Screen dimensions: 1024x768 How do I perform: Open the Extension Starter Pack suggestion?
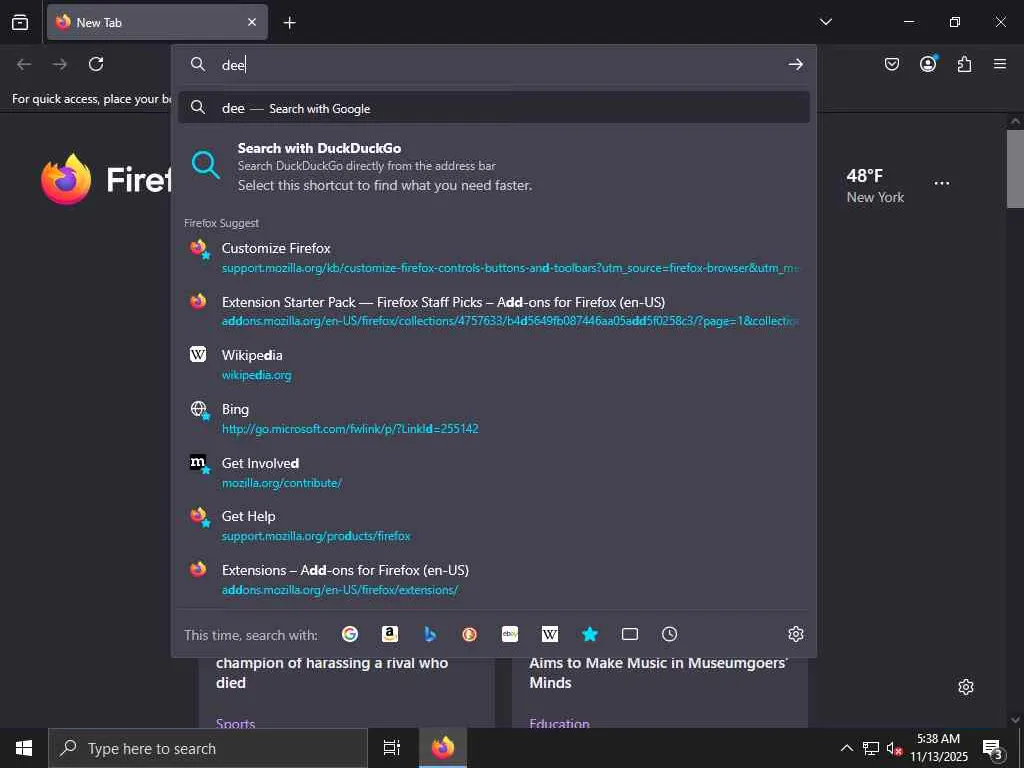(x=494, y=311)
